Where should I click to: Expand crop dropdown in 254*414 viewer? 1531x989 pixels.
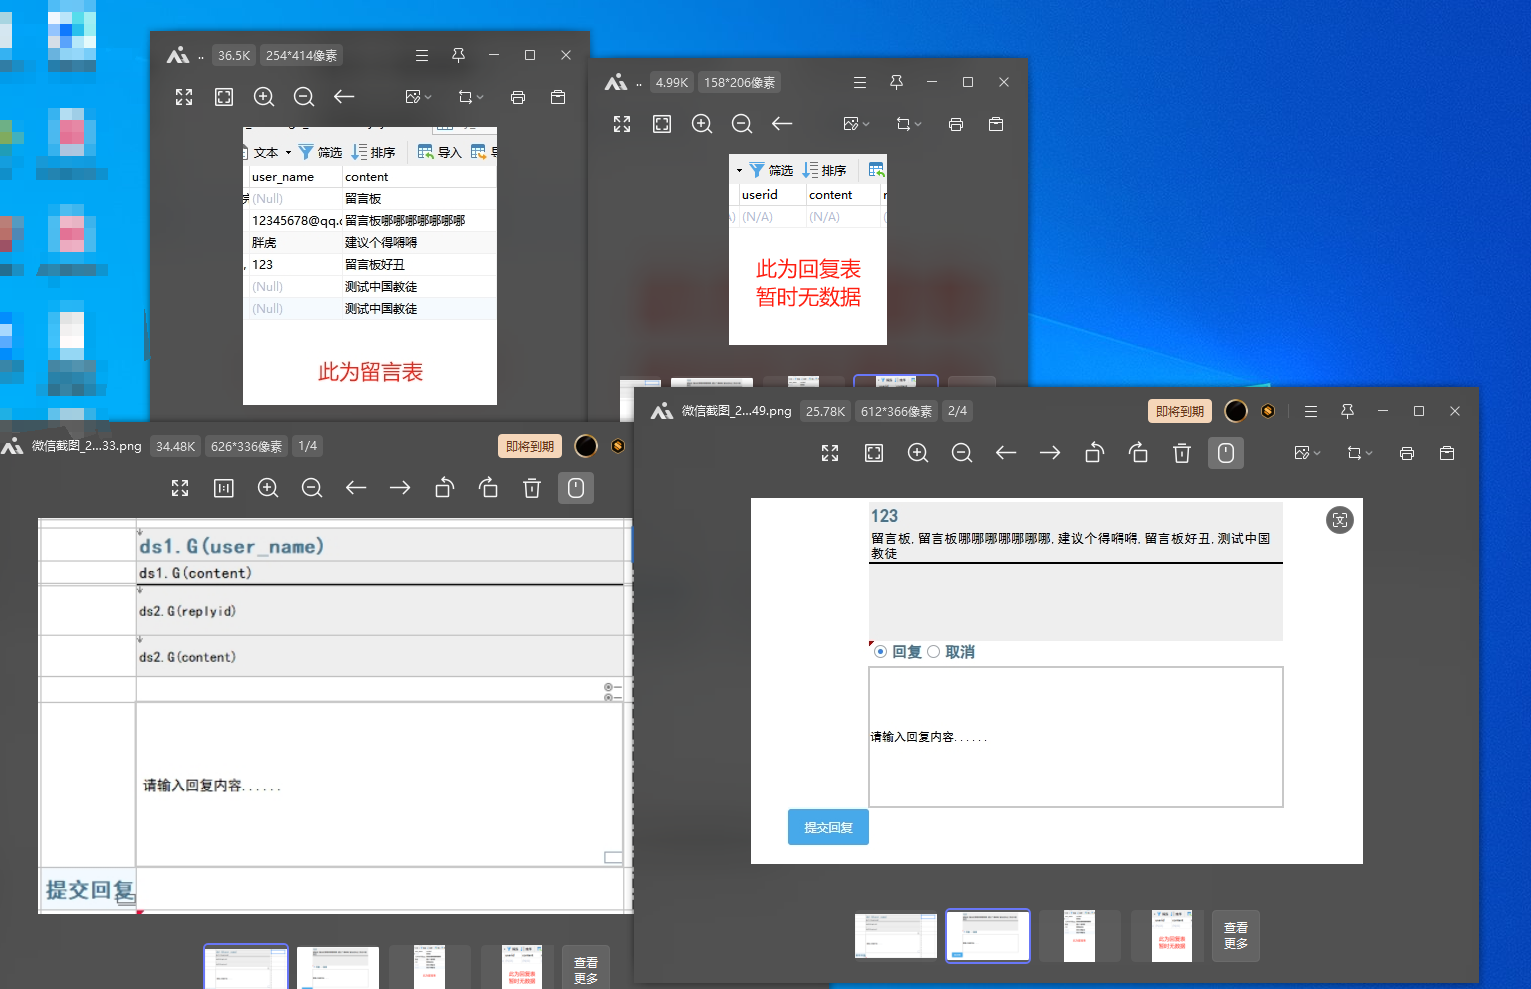(x=470, y=97)
